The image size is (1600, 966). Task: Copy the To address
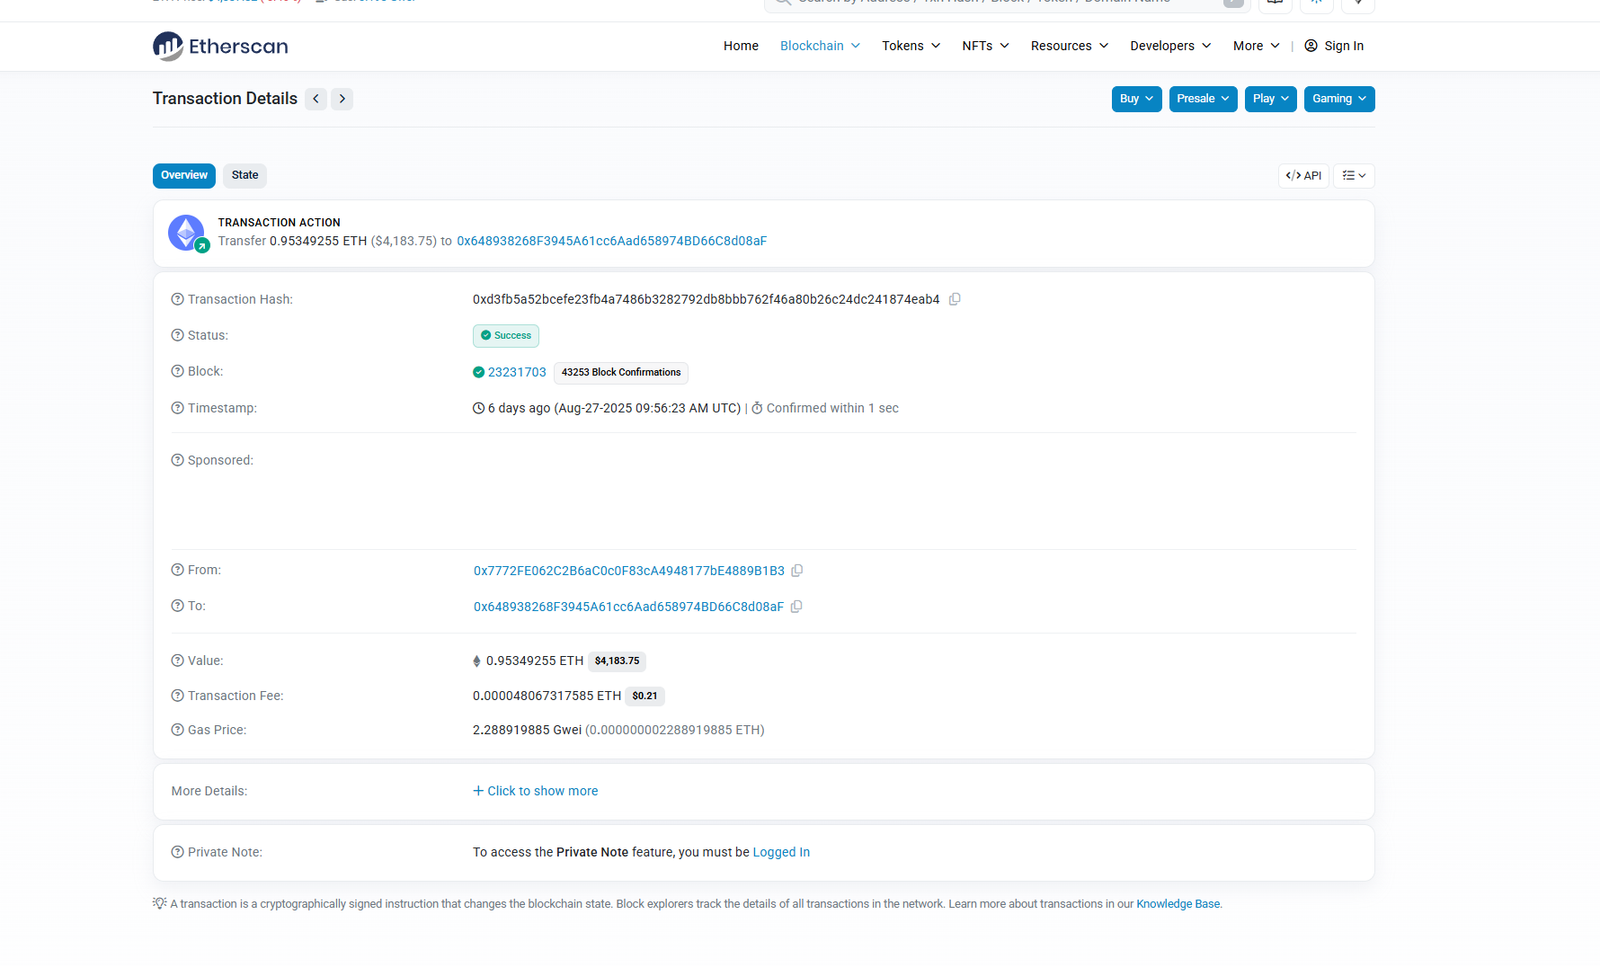click(796, 607)
